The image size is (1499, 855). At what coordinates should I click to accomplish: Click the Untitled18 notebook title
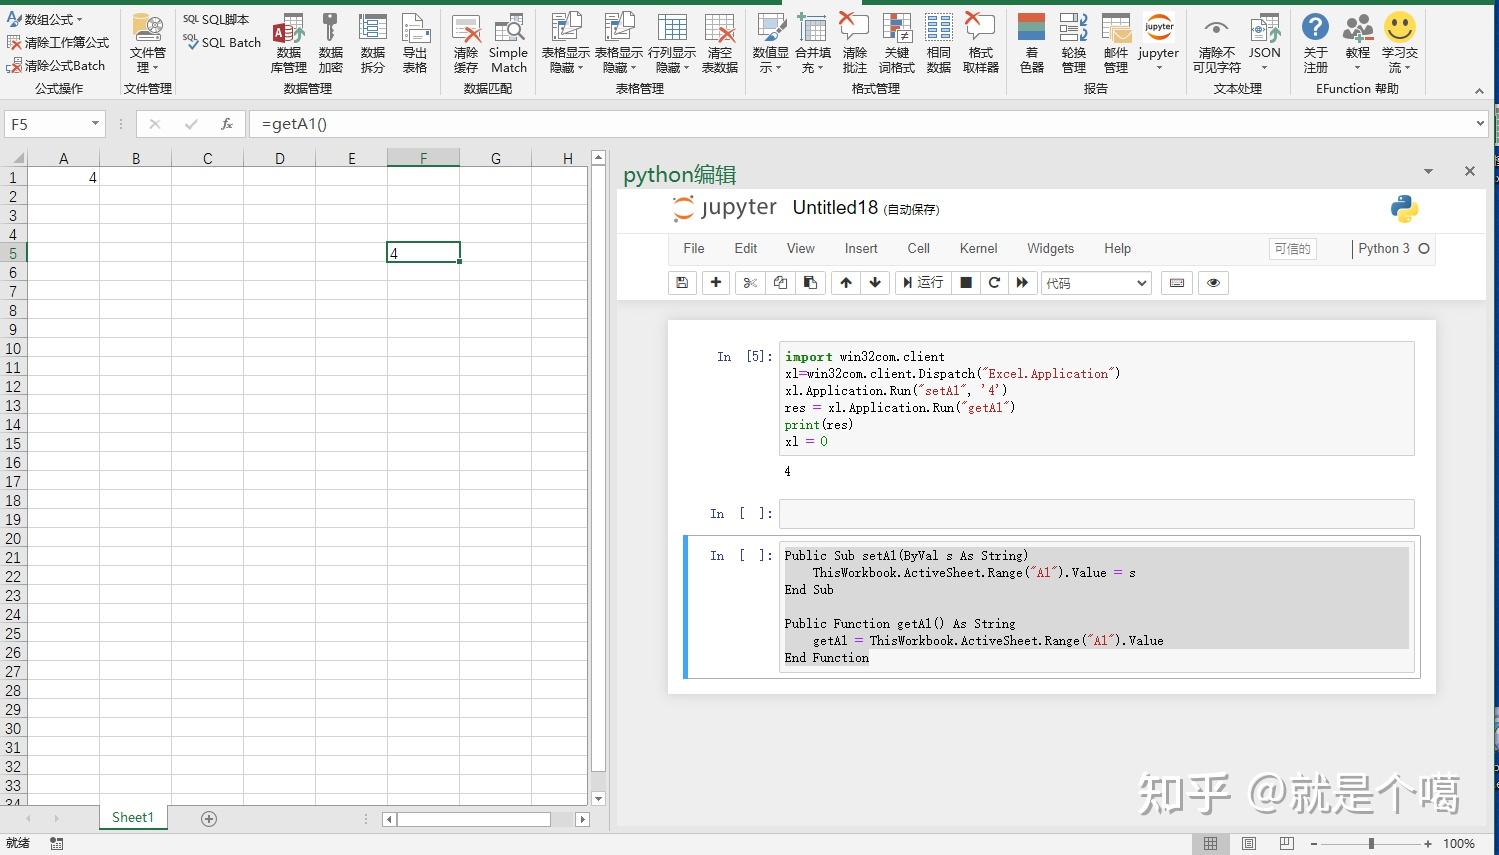pyautogui.click(x=835, y=208)
